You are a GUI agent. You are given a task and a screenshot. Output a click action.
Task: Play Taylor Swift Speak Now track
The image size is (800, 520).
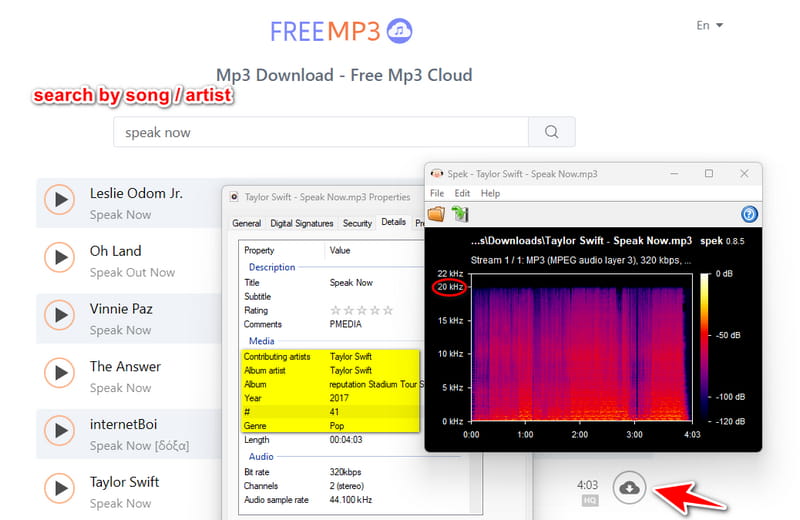[x=59, y=488]
